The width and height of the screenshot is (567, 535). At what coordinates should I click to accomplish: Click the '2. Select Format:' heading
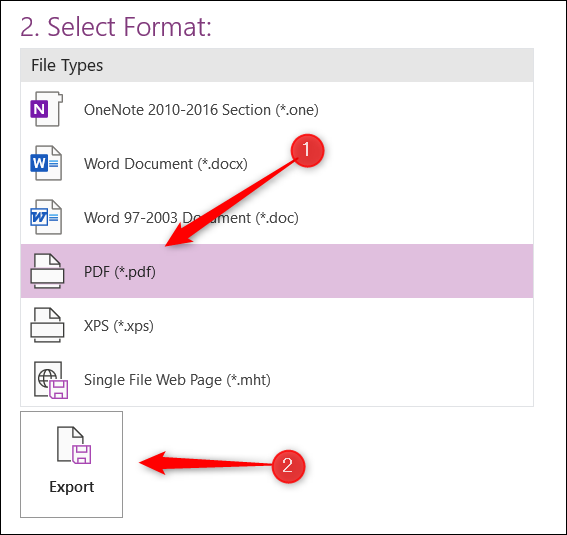point(116,26)
